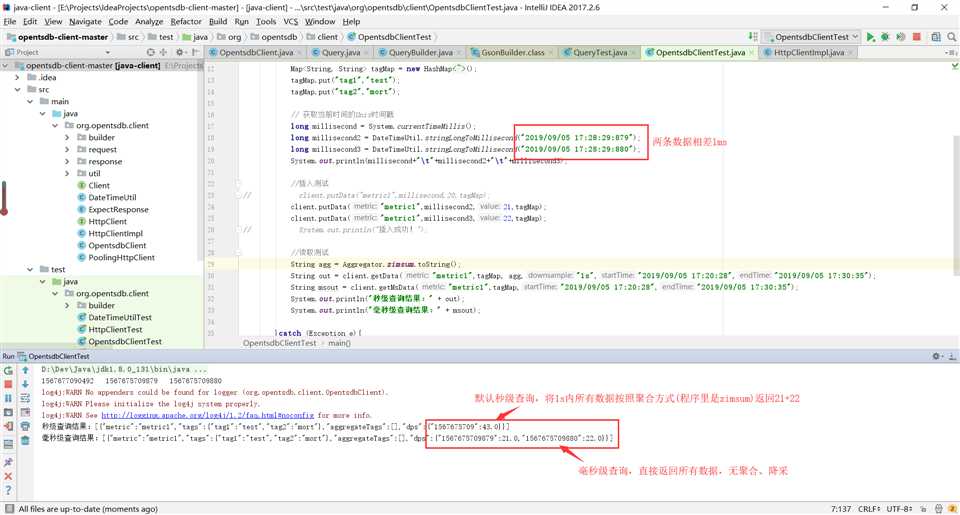
Task: Open Help question mark in Run panel
Action: point(9,490)
